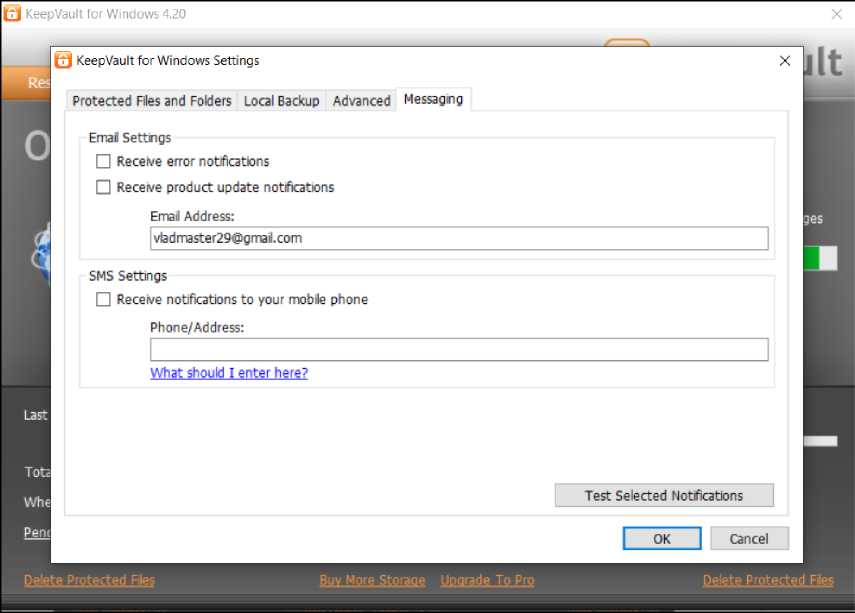This screenshot has height=613, width=855.
Task: Open the 'What should I enter here?' link
Action: pos(229,373)
